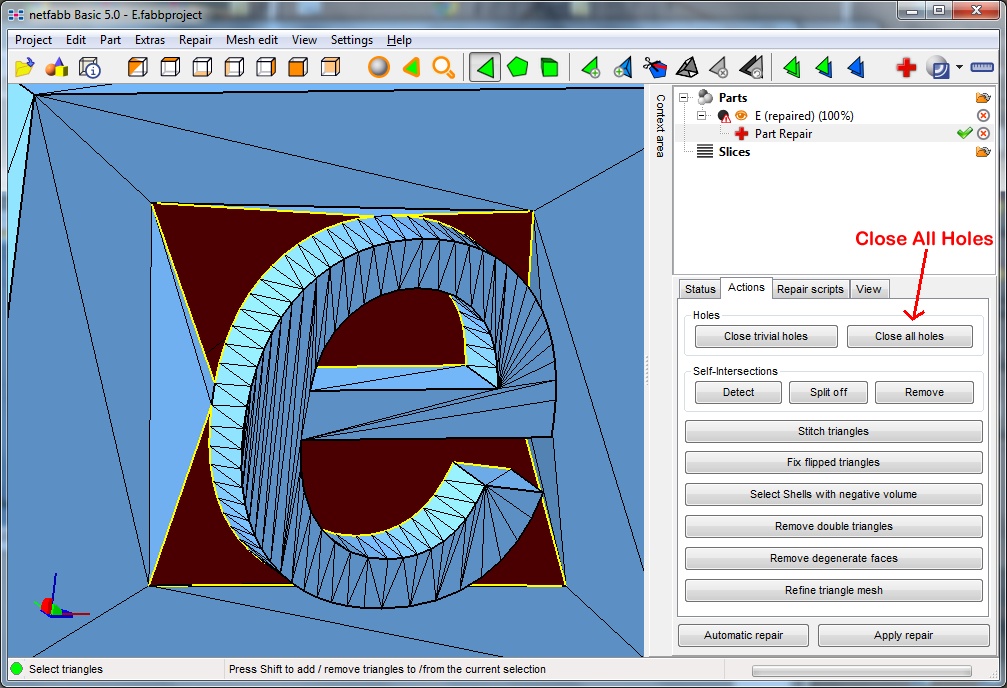Click the add triangles tool icon
Viewport: 1007px width, 688px height.
click(x=590, y=67)
